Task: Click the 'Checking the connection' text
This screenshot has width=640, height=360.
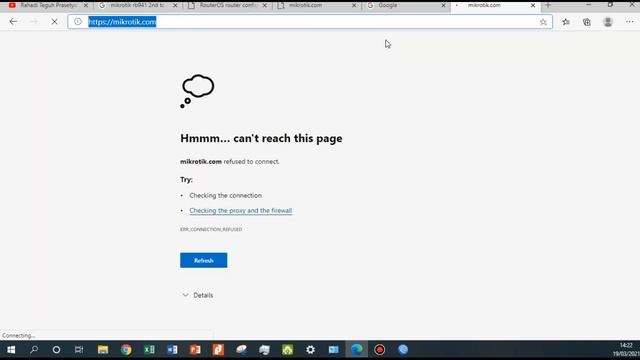Action: point(225,196)
